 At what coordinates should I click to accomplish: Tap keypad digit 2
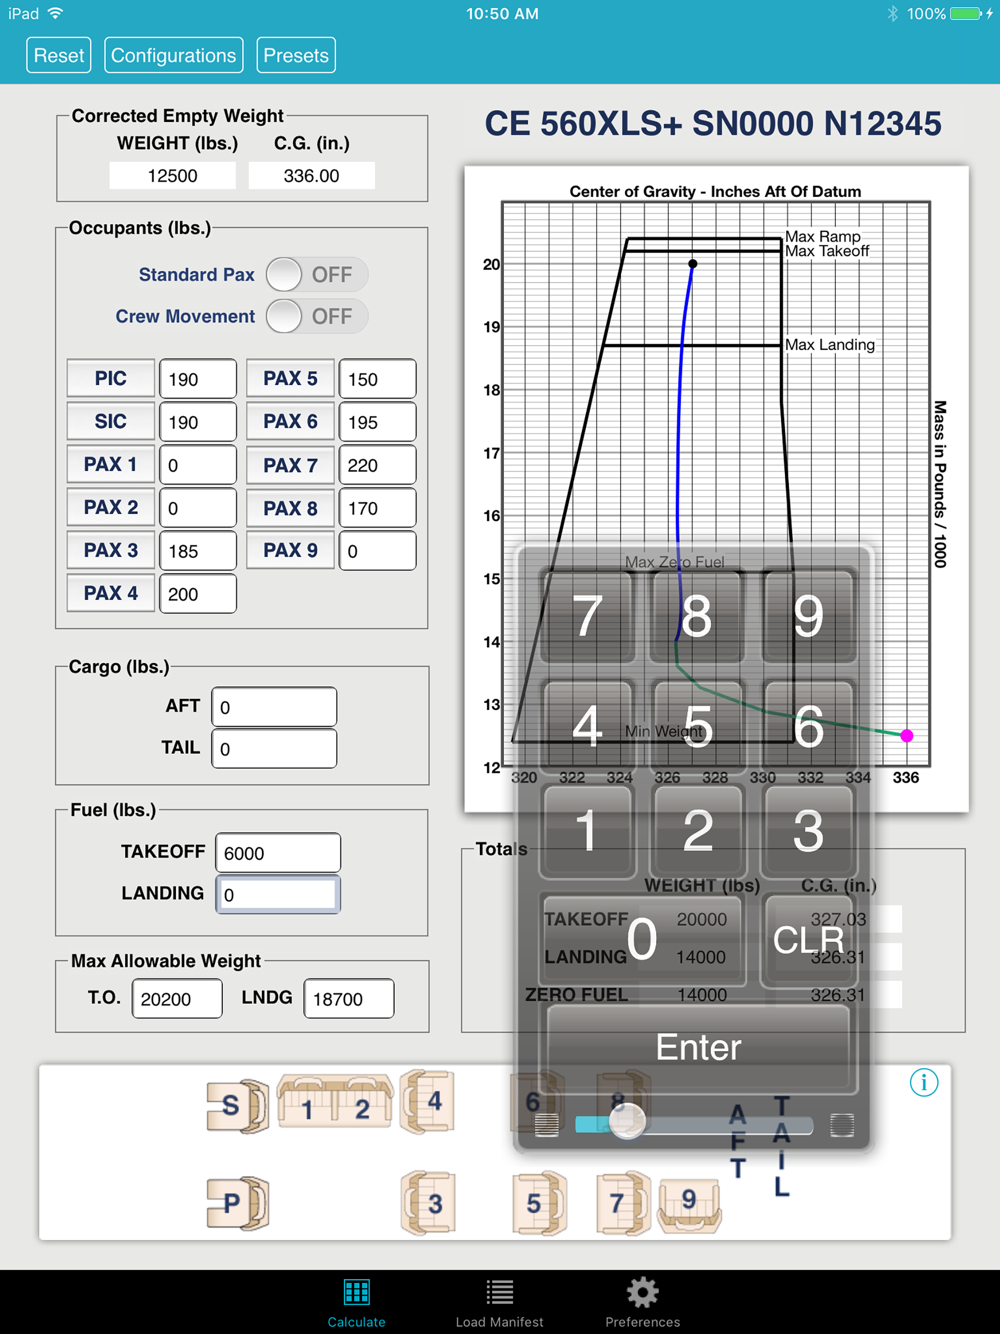click(698, 831)
